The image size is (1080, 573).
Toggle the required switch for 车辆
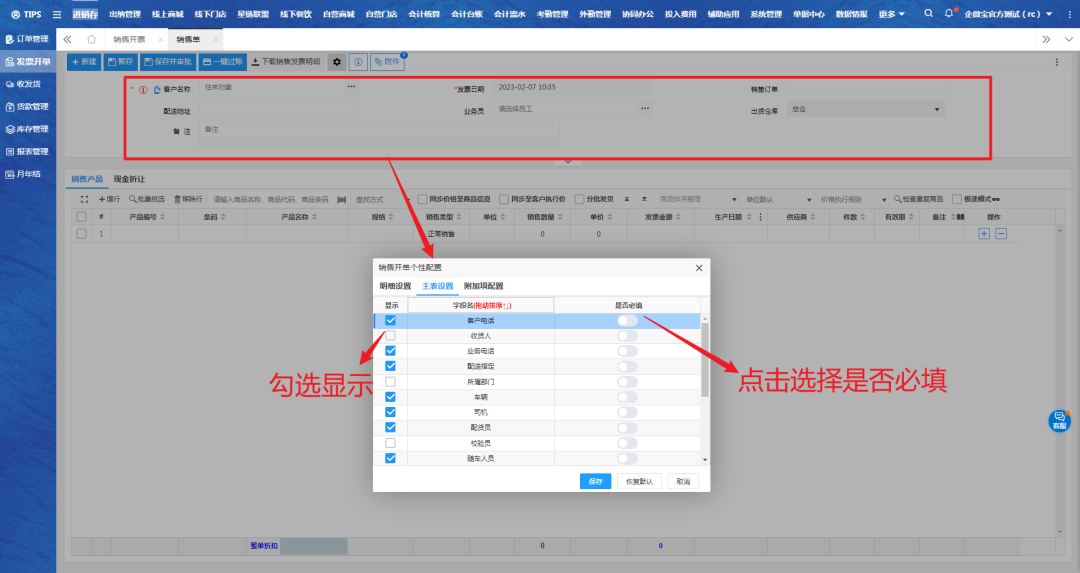coord(627,397)
